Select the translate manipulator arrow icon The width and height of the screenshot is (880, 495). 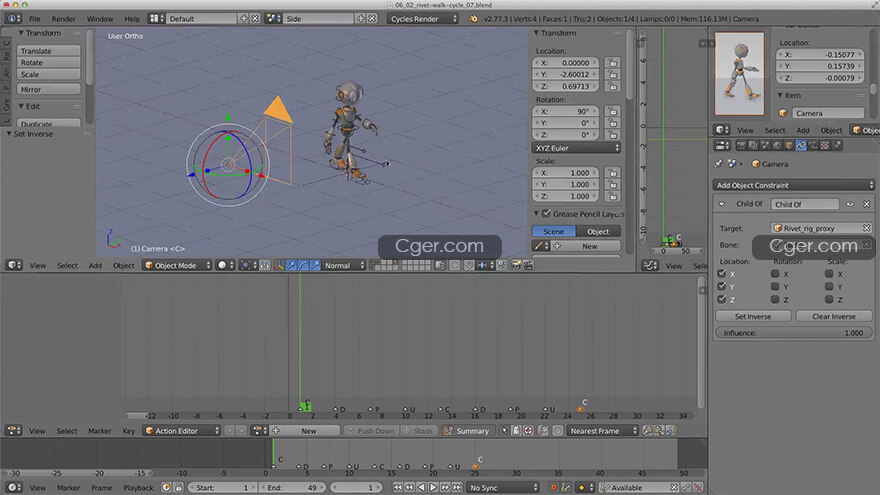point(291,265)
